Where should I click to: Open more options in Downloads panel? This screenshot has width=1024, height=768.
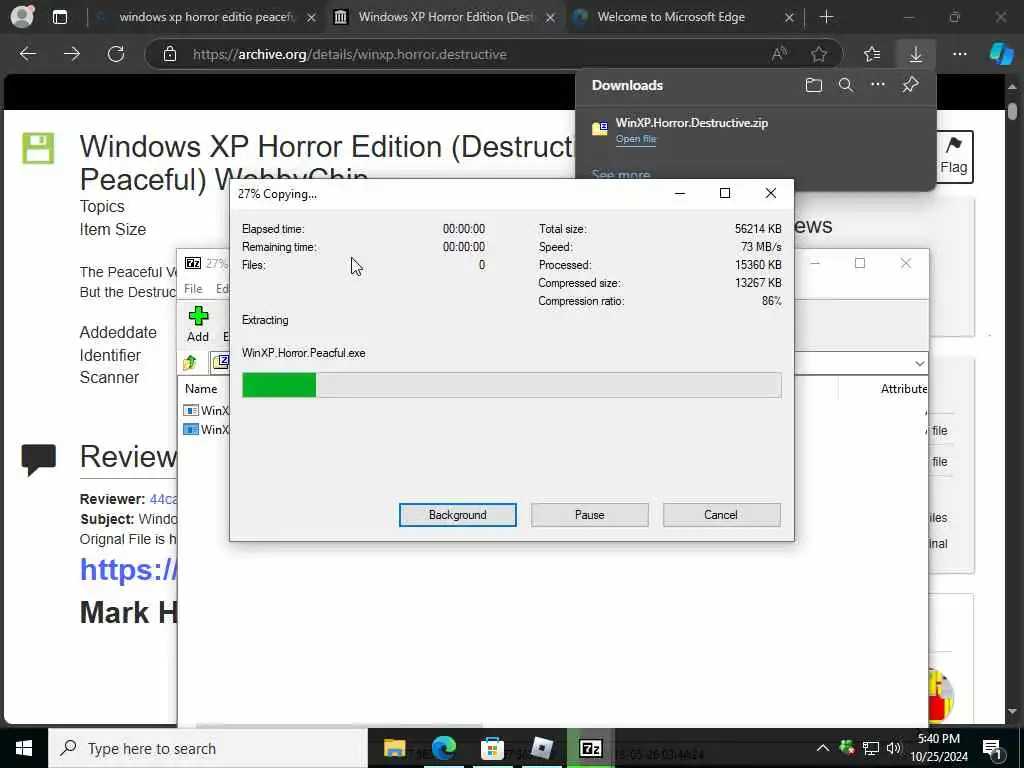pyautogui.click(x=878, y=84)
